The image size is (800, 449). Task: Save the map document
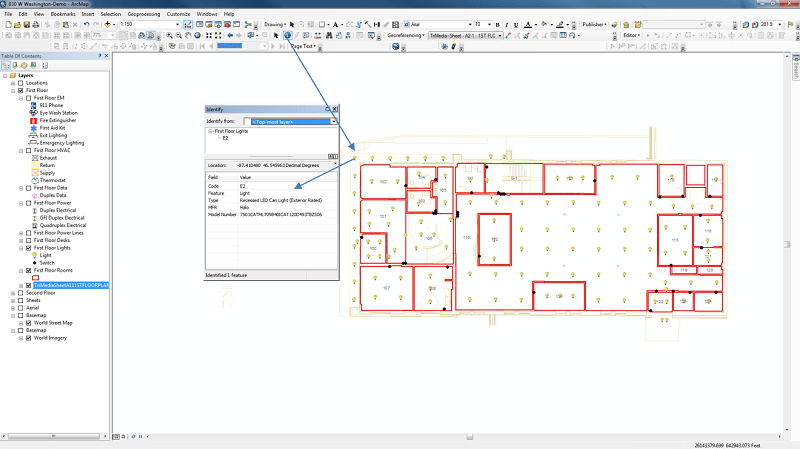point(27,24)
